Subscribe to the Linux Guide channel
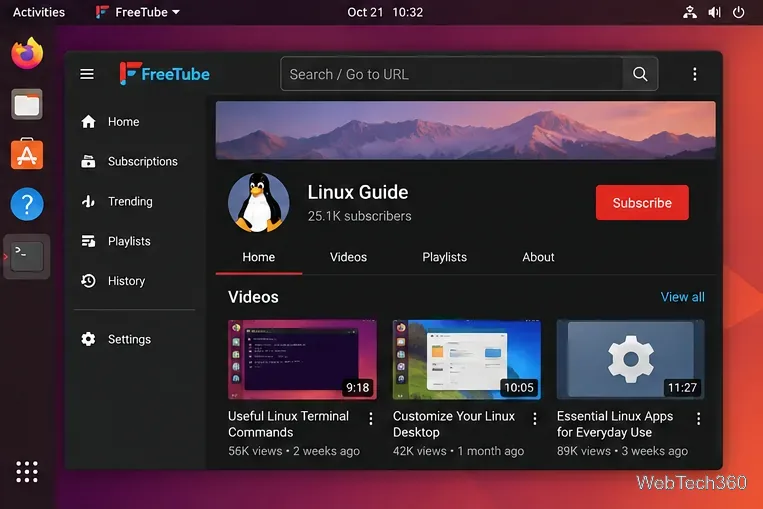The image size is (763, 509). point(642,202)
